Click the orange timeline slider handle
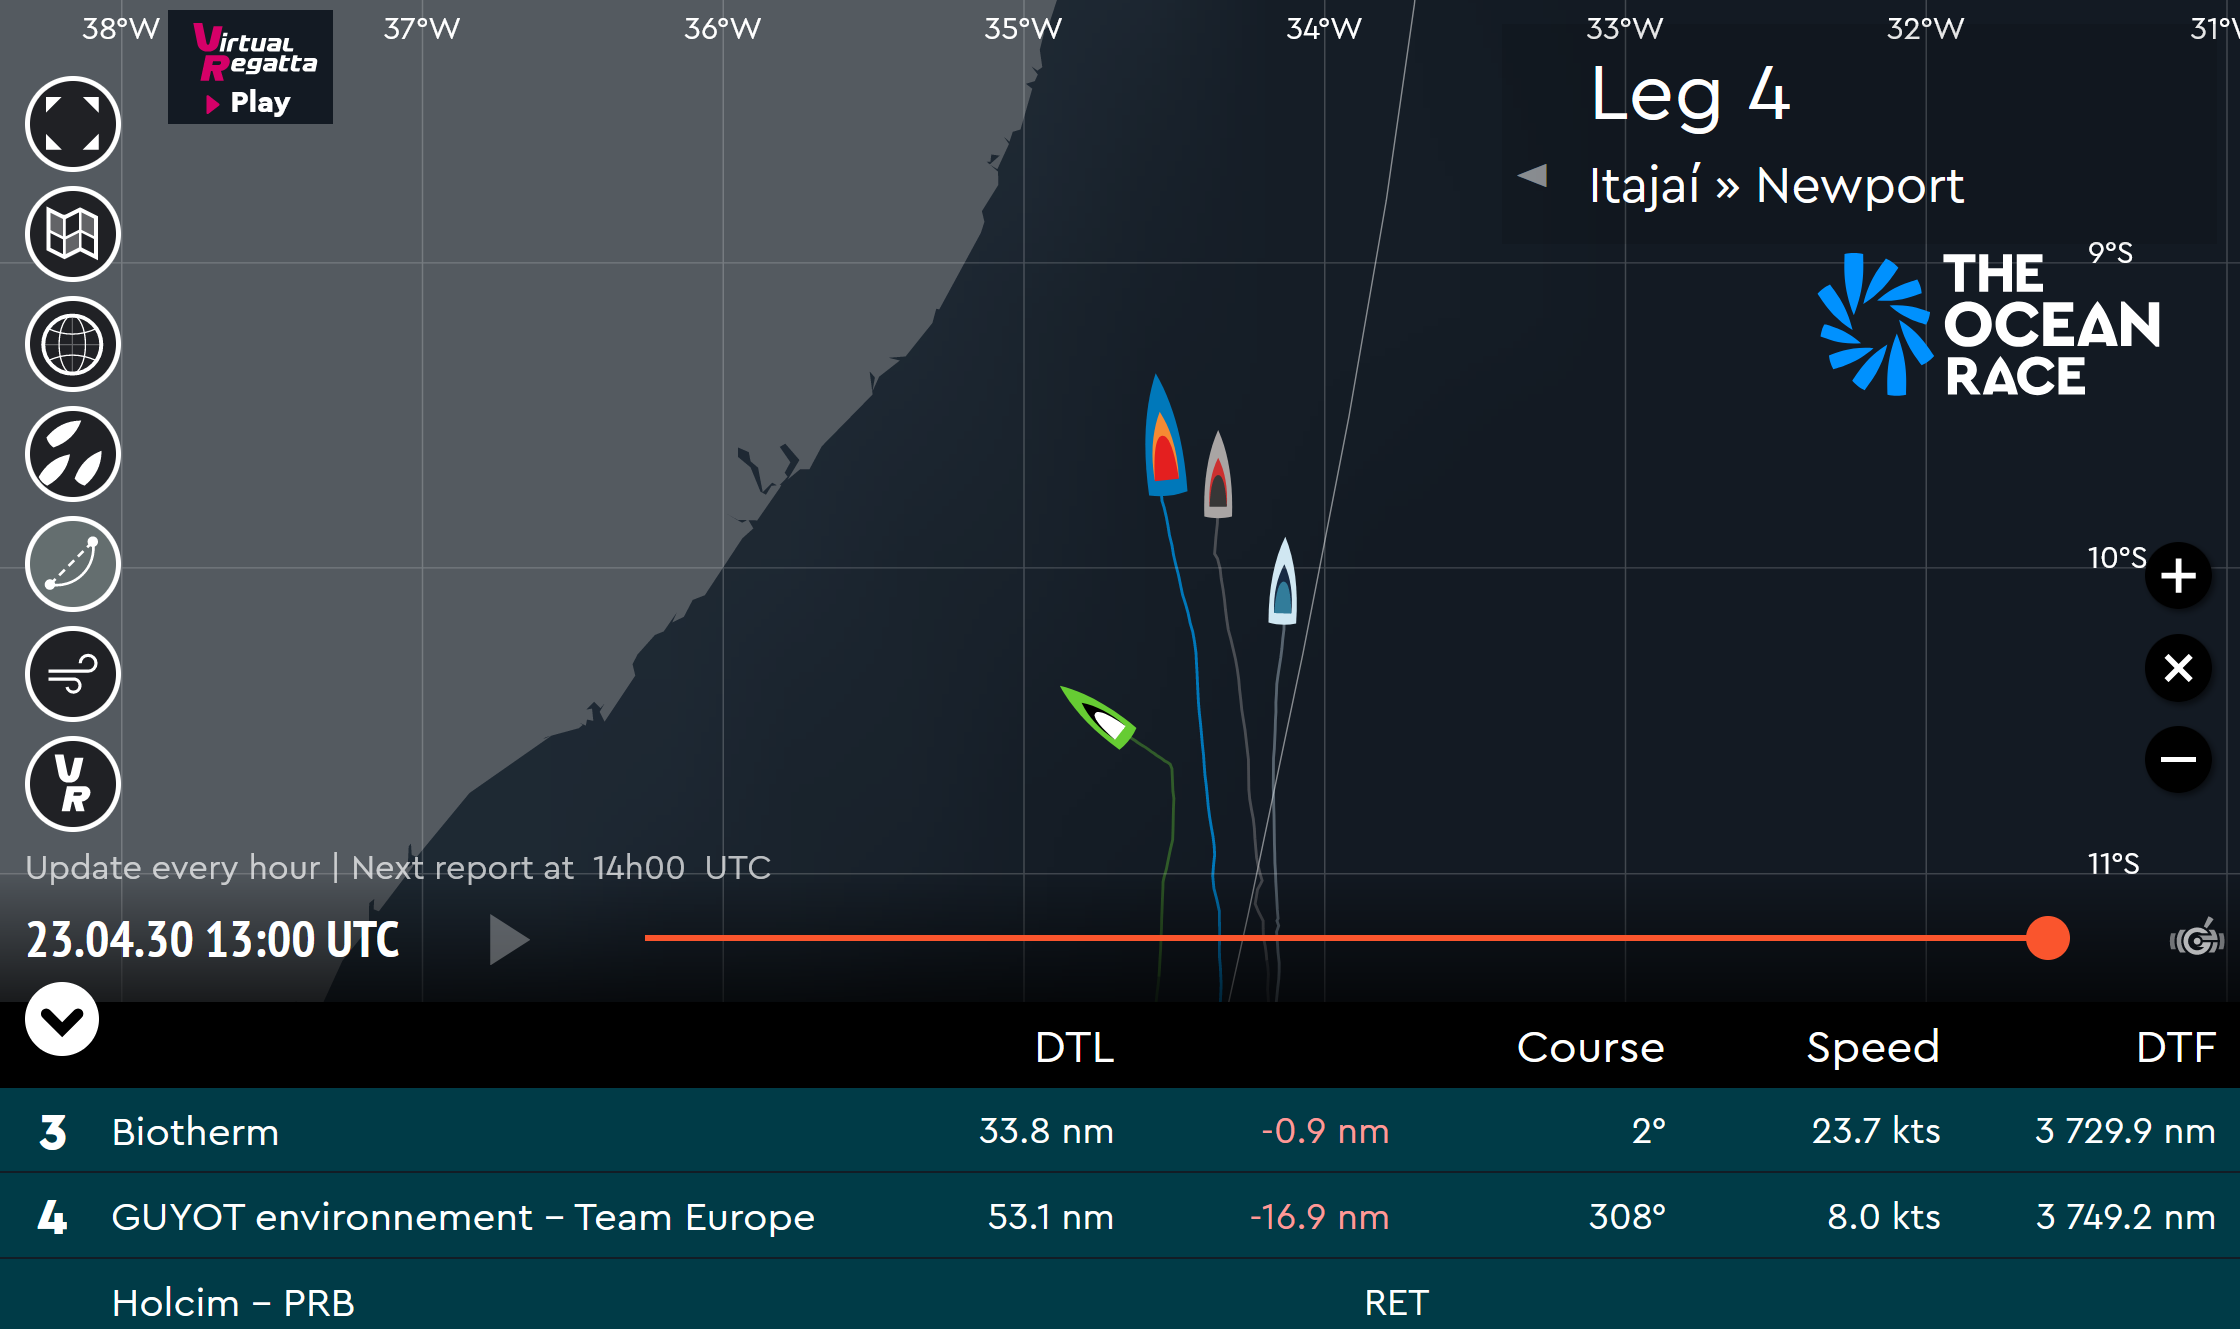Screen dimensions: 2240x1329 coord(2047,938)
